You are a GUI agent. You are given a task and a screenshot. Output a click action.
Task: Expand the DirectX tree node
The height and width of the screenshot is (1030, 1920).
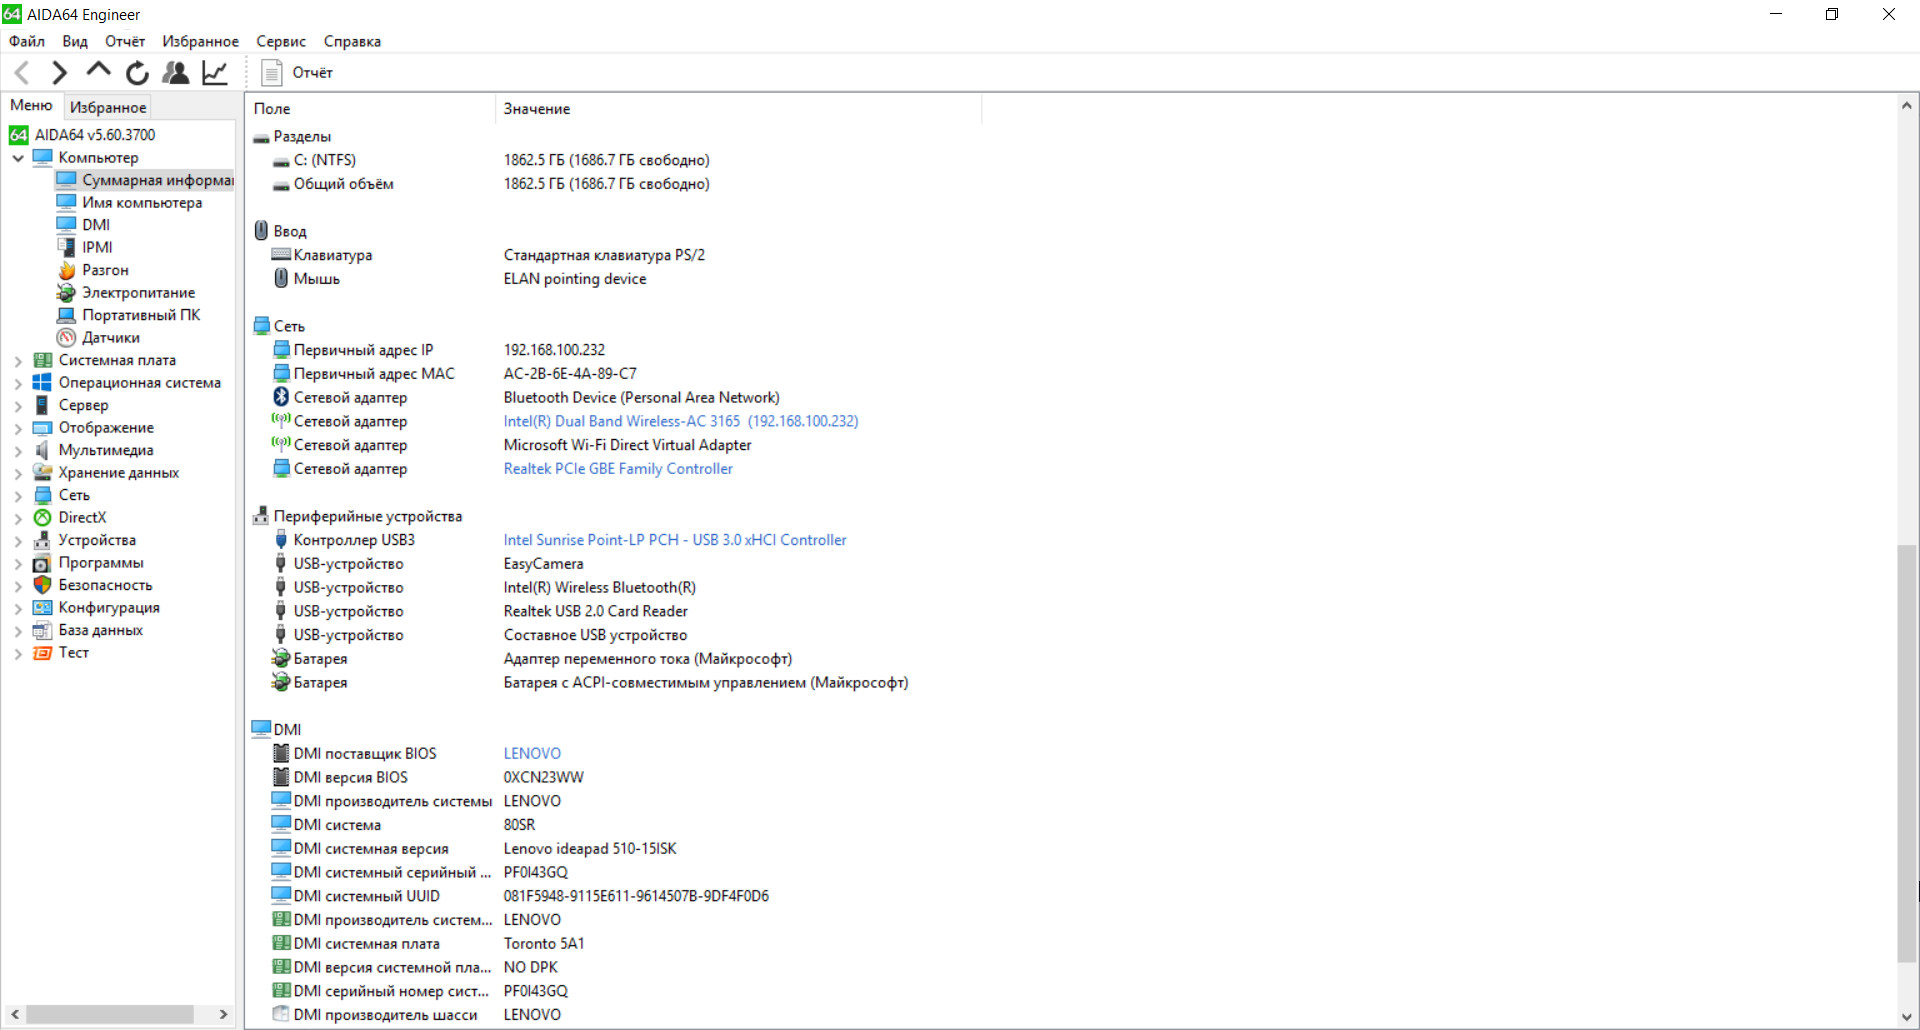(18, 518)
